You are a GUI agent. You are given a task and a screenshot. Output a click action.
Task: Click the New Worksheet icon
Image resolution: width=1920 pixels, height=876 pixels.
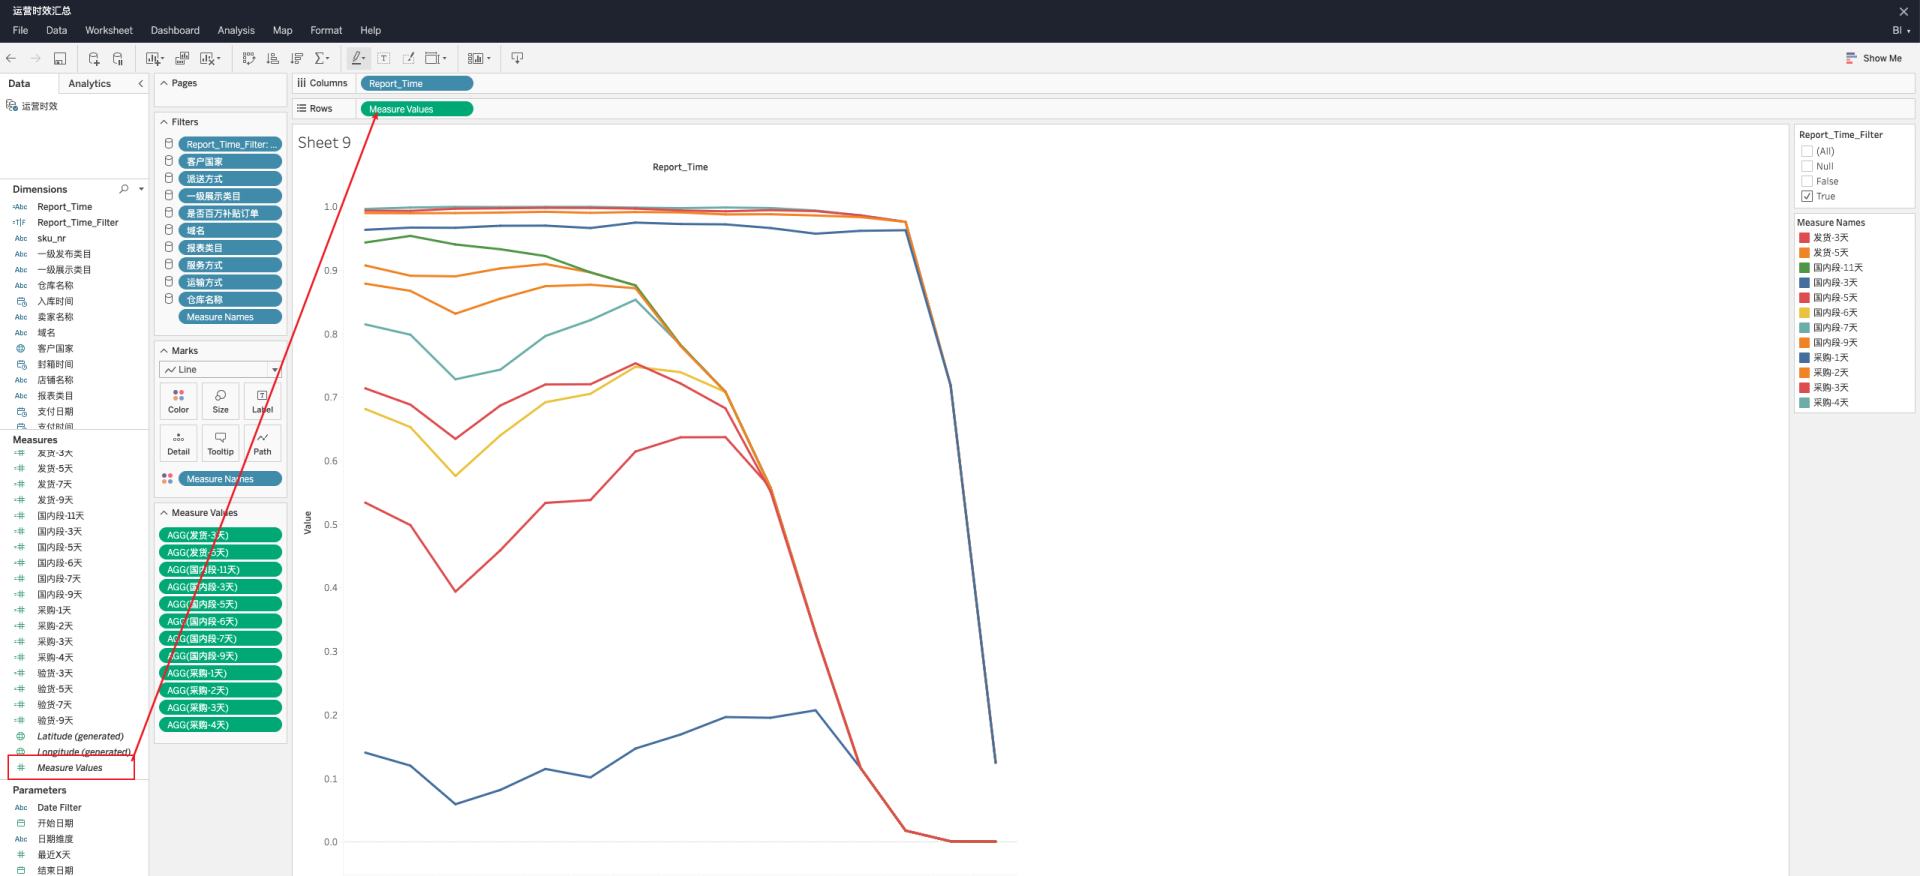pos(155,58)
